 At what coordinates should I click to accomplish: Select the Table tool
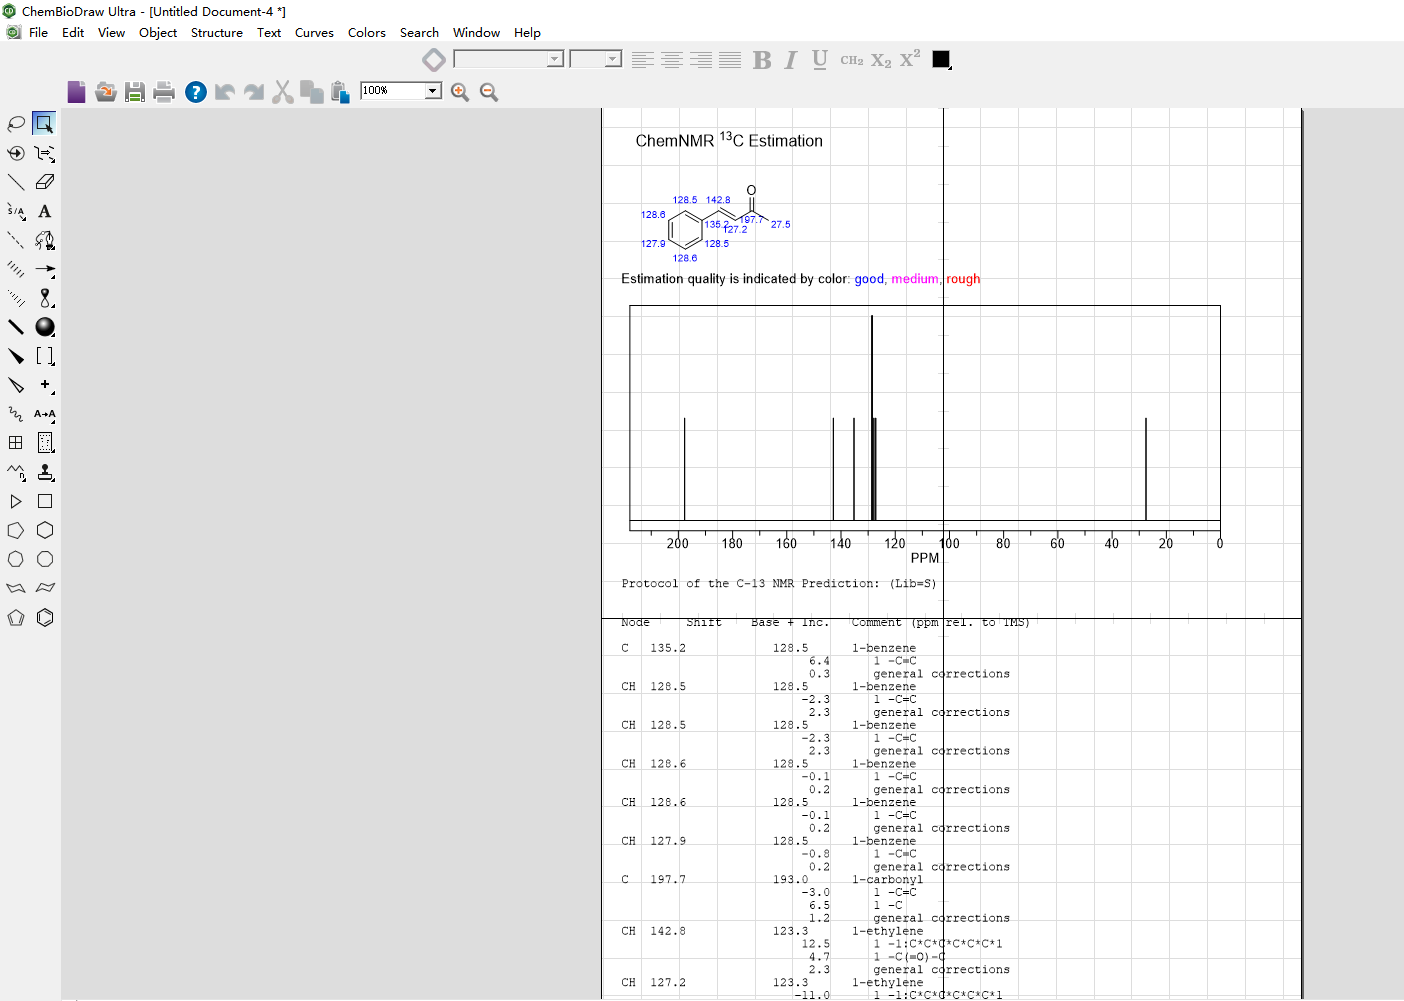[x=16, y=443]
